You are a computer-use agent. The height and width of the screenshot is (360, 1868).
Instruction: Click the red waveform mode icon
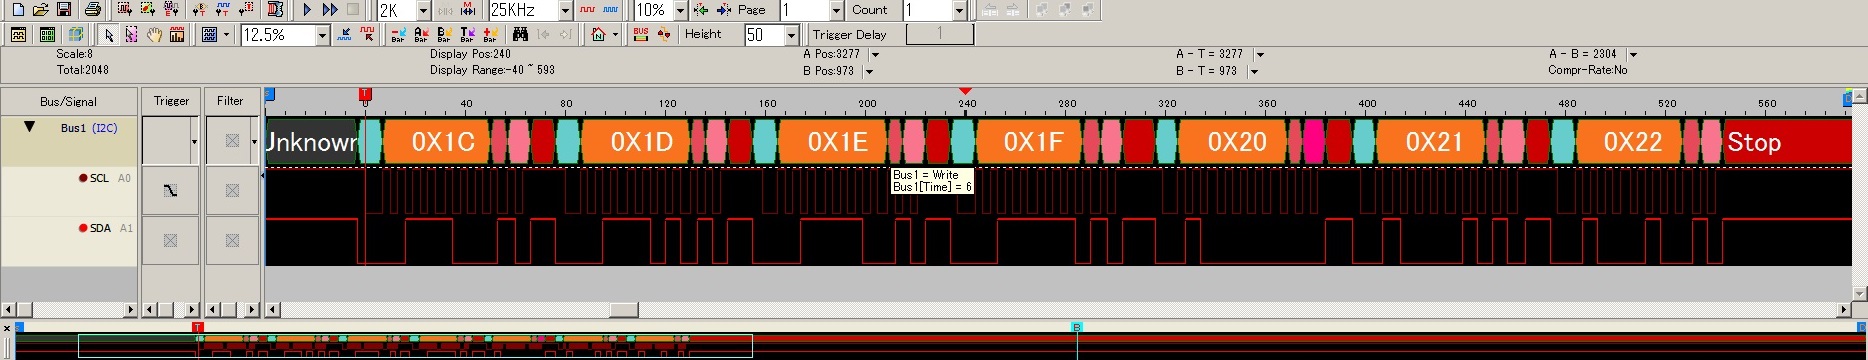587,10
